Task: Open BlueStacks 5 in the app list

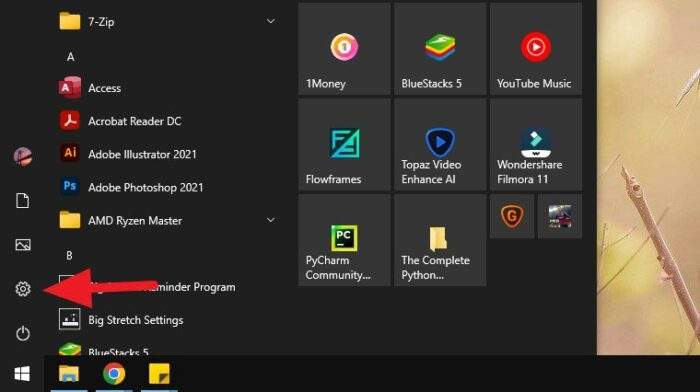Action: pos(169,349)
